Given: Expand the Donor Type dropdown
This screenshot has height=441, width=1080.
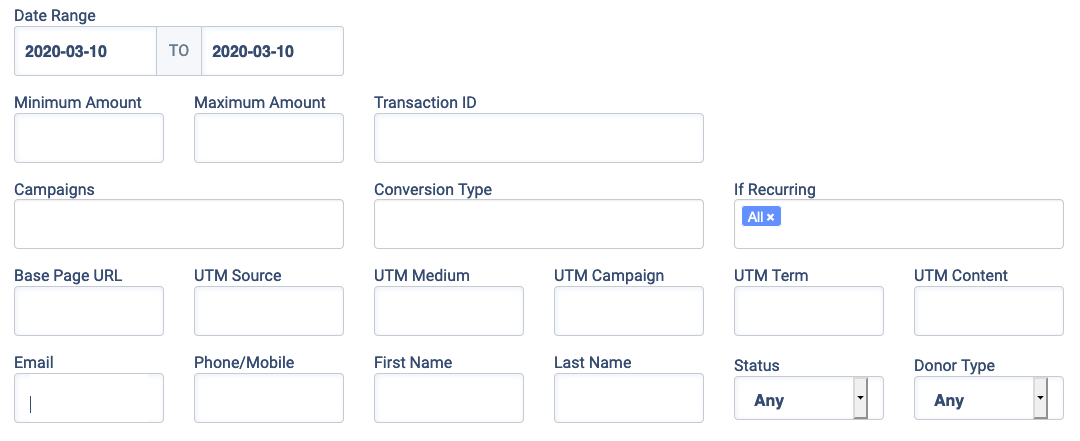Looking at the screenshot, I should (x=988, y=399).
